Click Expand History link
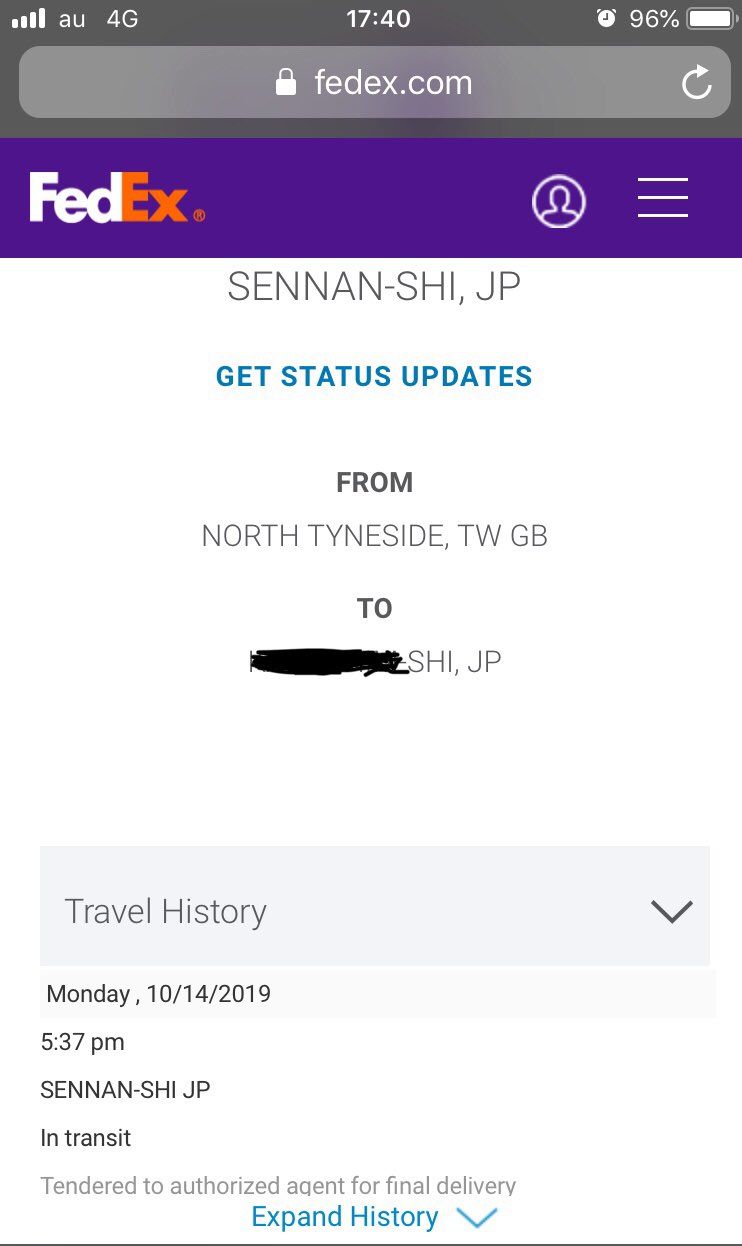Image resolution: width=742 pixels, height=1246 pixels. pos(345,1216)
